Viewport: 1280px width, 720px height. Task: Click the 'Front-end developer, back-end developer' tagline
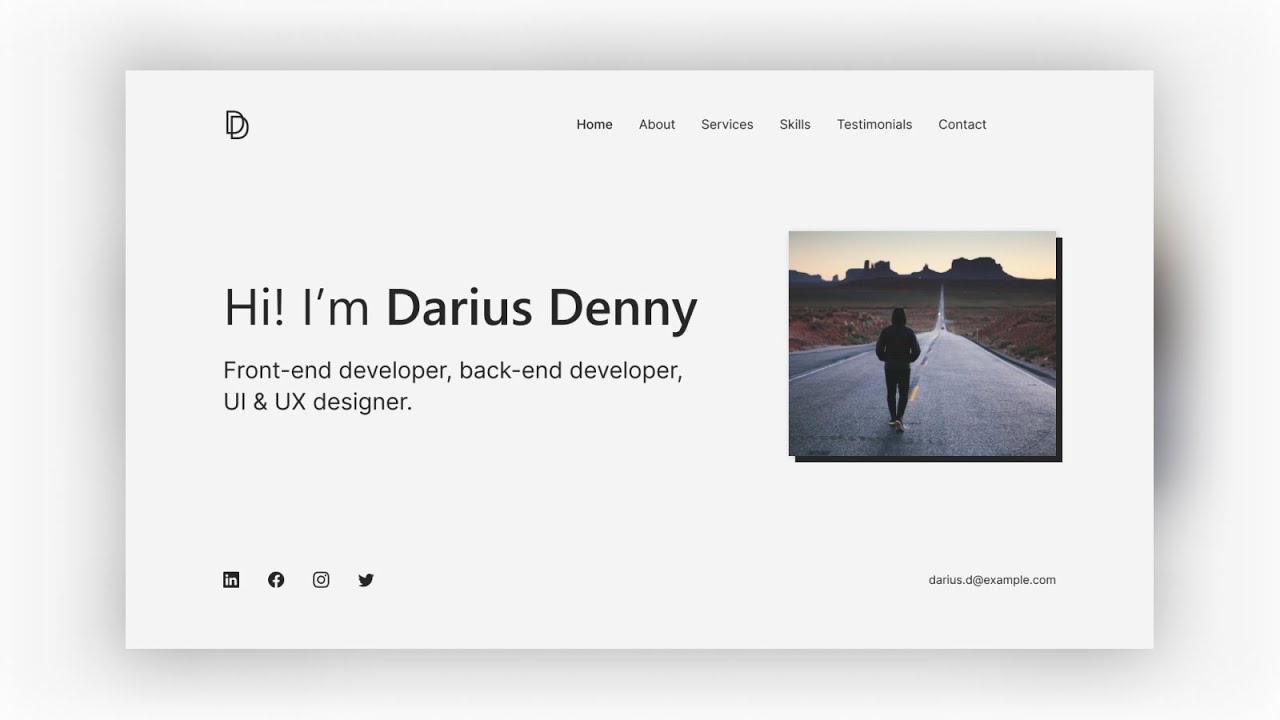tap(453, 386)
